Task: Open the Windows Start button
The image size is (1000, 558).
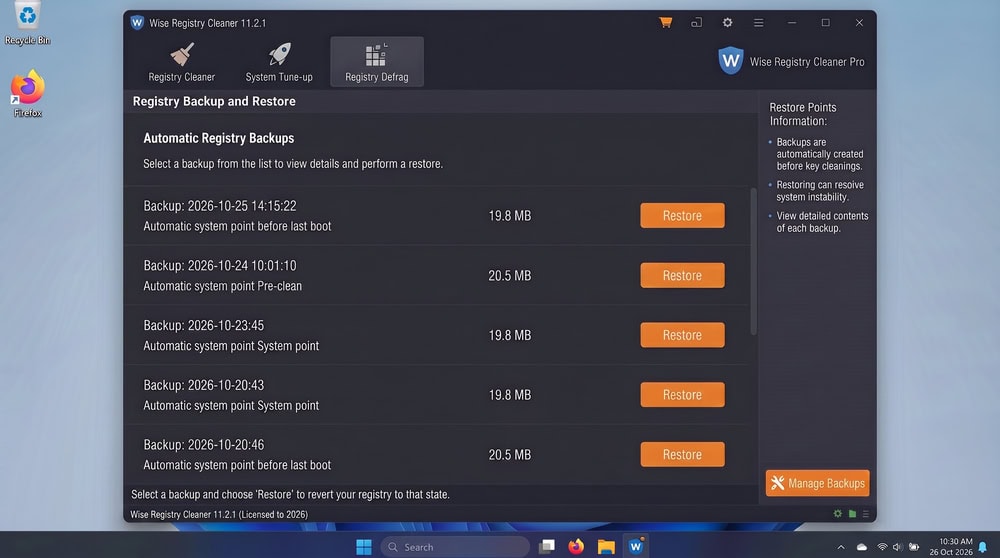Action: click(x=364, y=547)
